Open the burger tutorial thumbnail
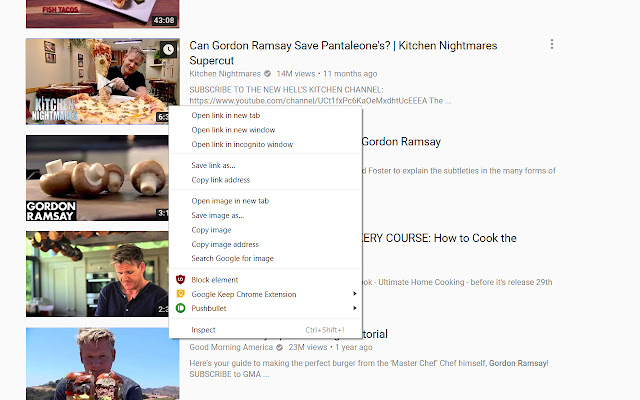 (x=102, y=364)
